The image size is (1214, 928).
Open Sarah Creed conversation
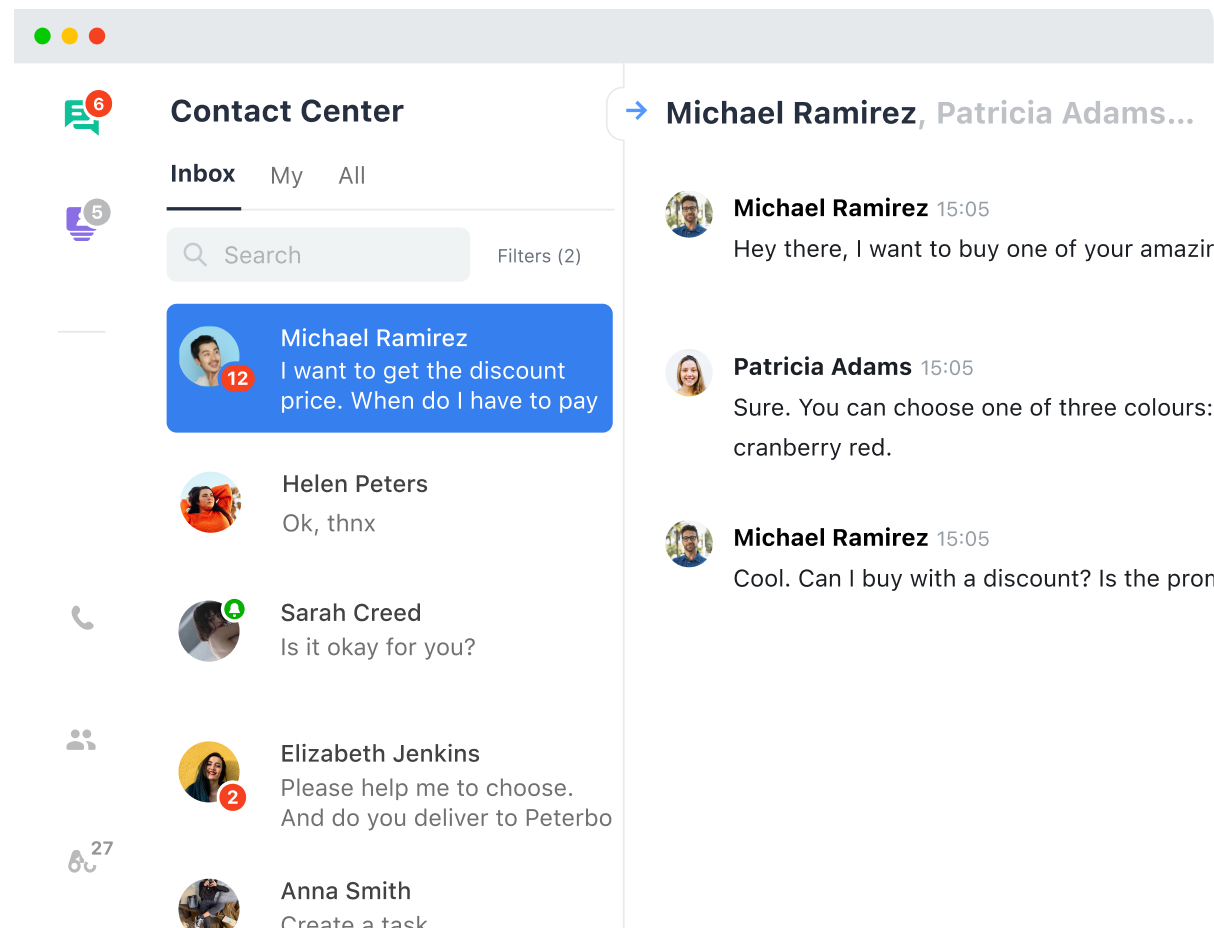389,630
